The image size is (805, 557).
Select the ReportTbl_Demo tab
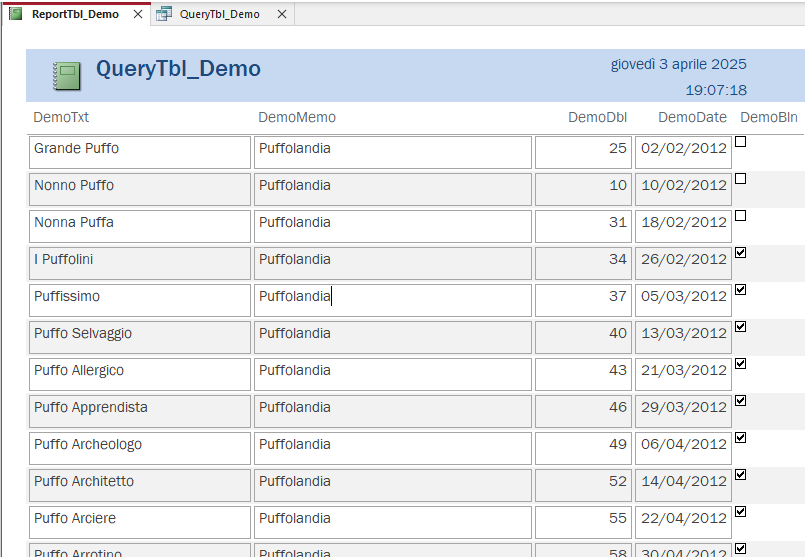(x=75, y=14)
